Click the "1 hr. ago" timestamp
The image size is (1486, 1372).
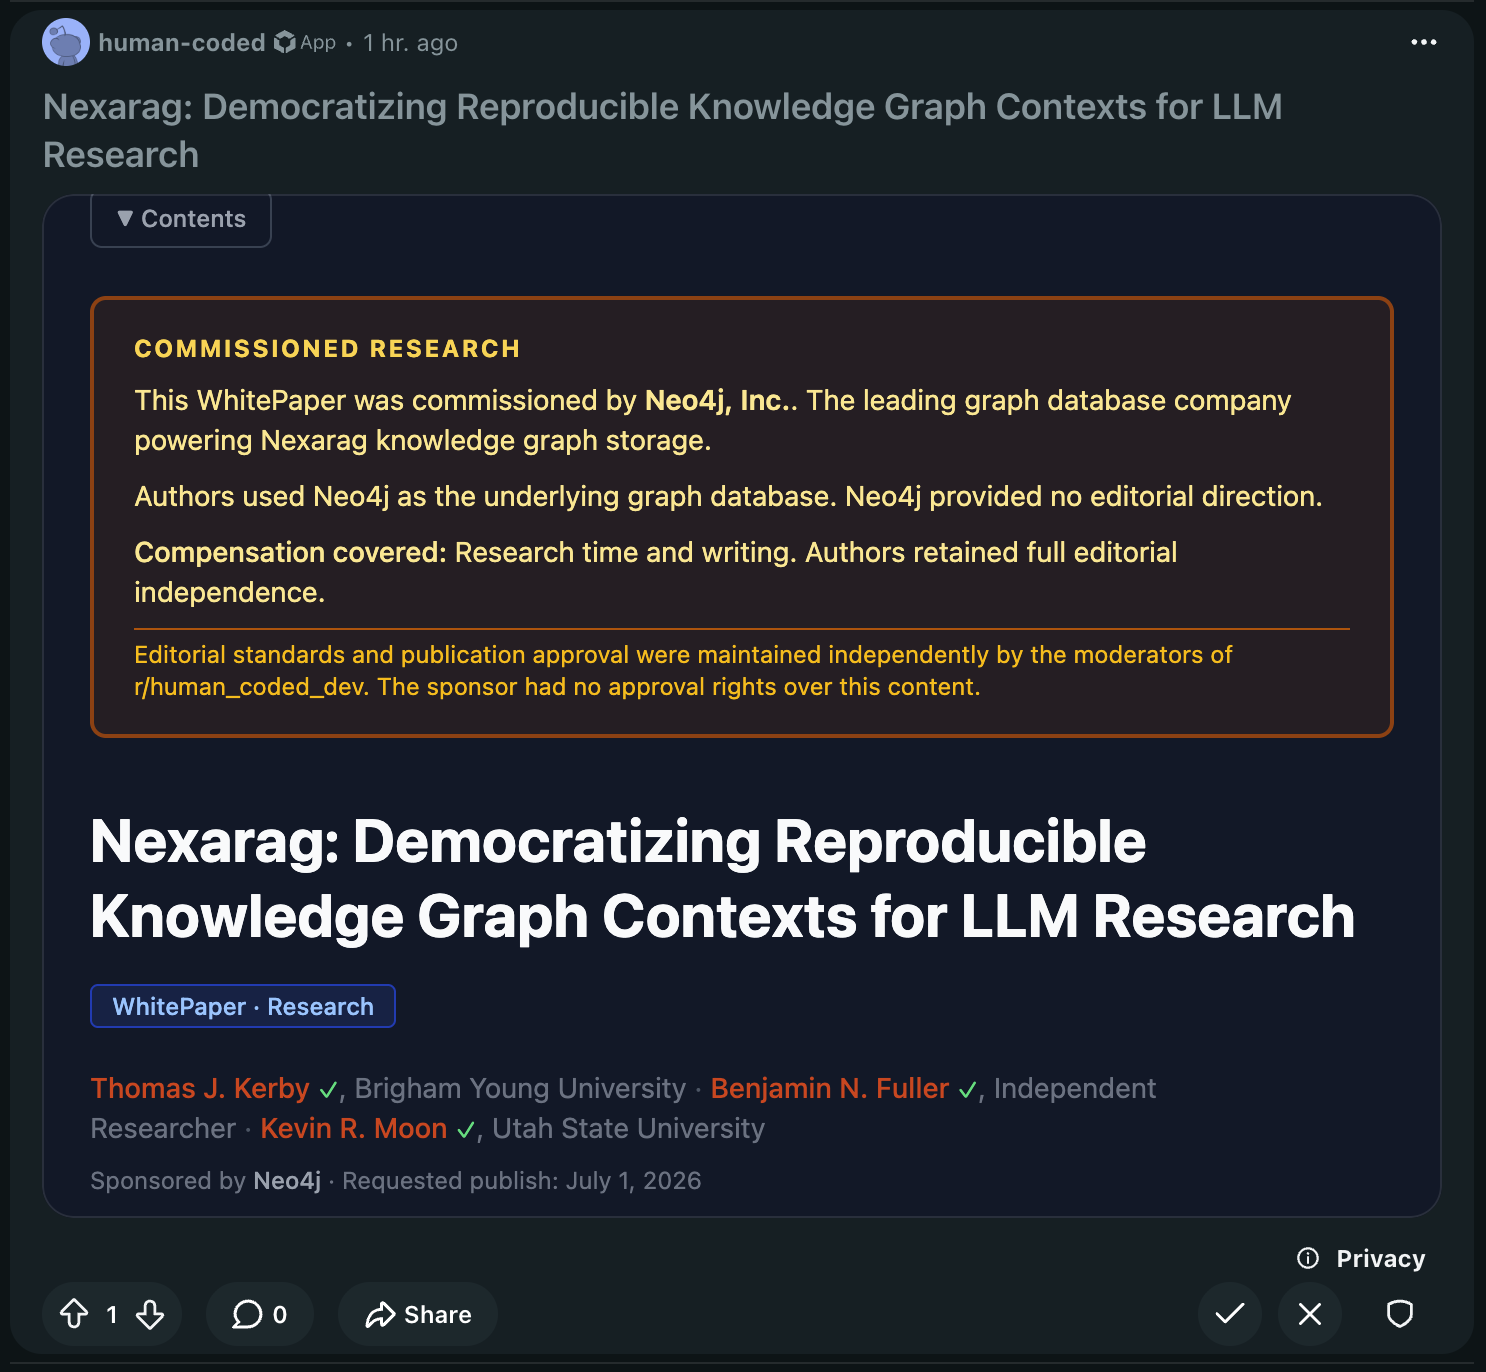(410, 43)
